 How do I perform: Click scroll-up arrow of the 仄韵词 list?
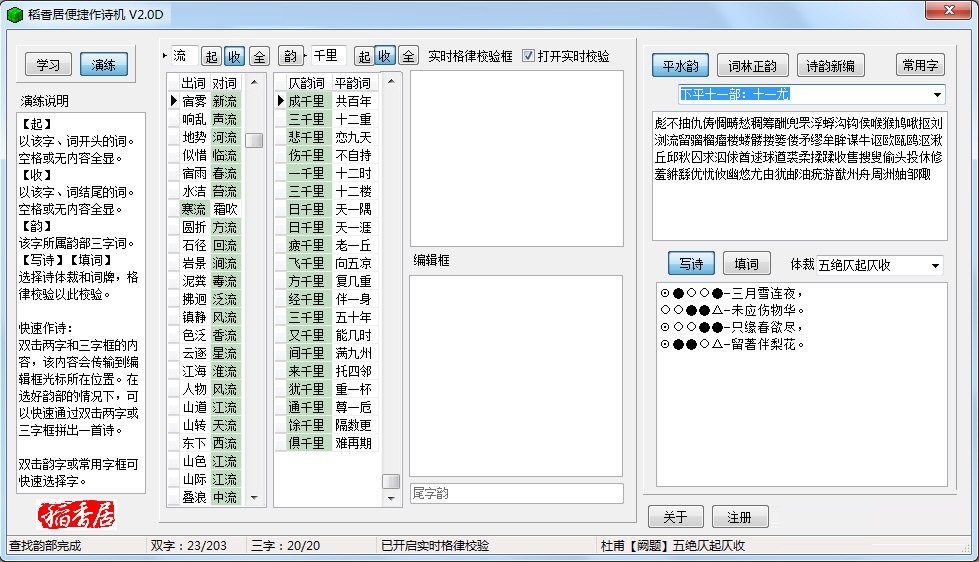[391, 81]
